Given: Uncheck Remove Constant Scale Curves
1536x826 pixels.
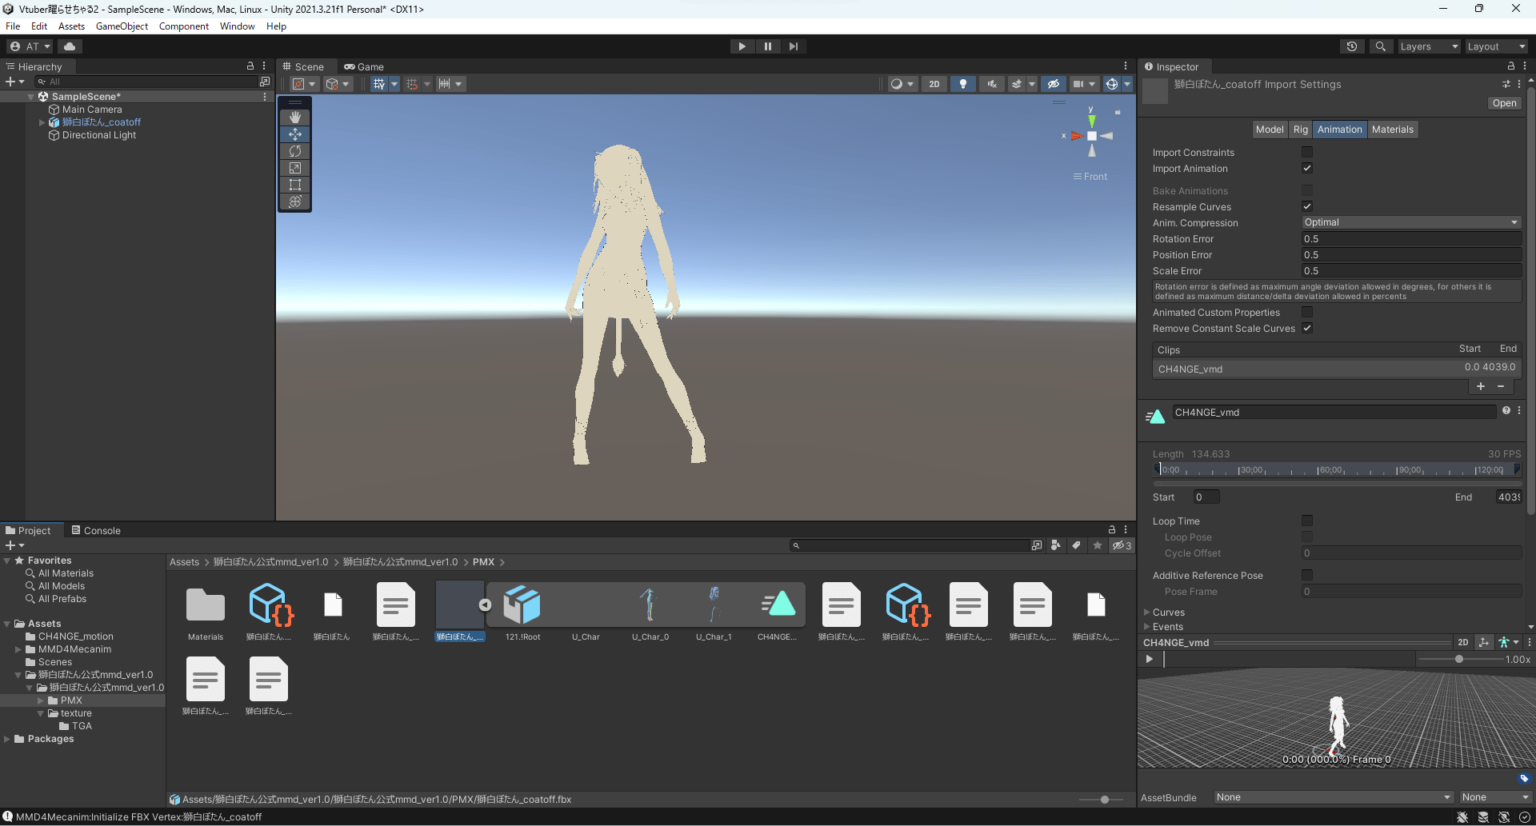Looking at the screenshot, I should [1307, 328].
